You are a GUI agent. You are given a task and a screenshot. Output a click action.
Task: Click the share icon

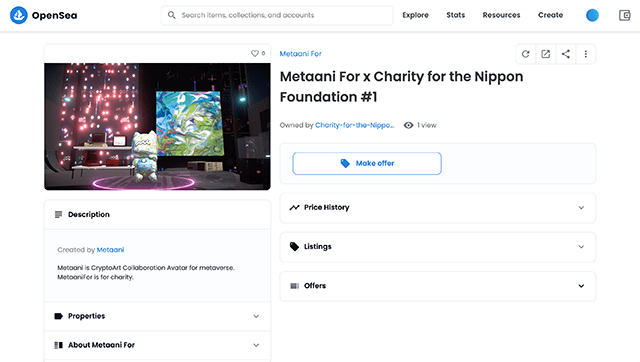coord(566,54)
